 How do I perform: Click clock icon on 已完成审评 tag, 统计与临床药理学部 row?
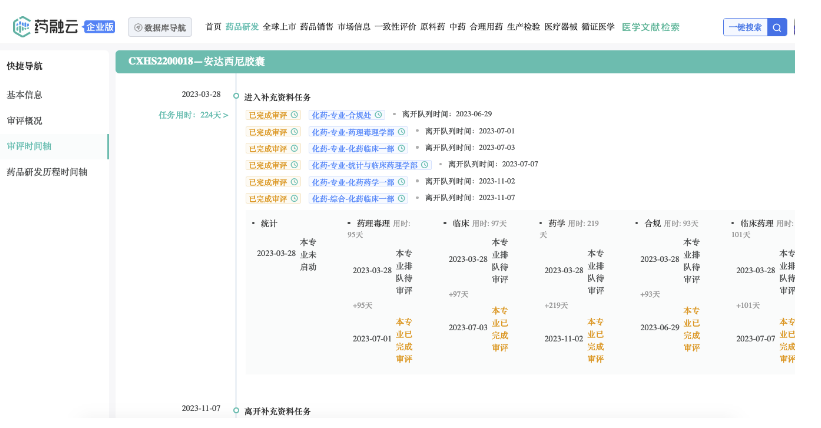[294, 165]
